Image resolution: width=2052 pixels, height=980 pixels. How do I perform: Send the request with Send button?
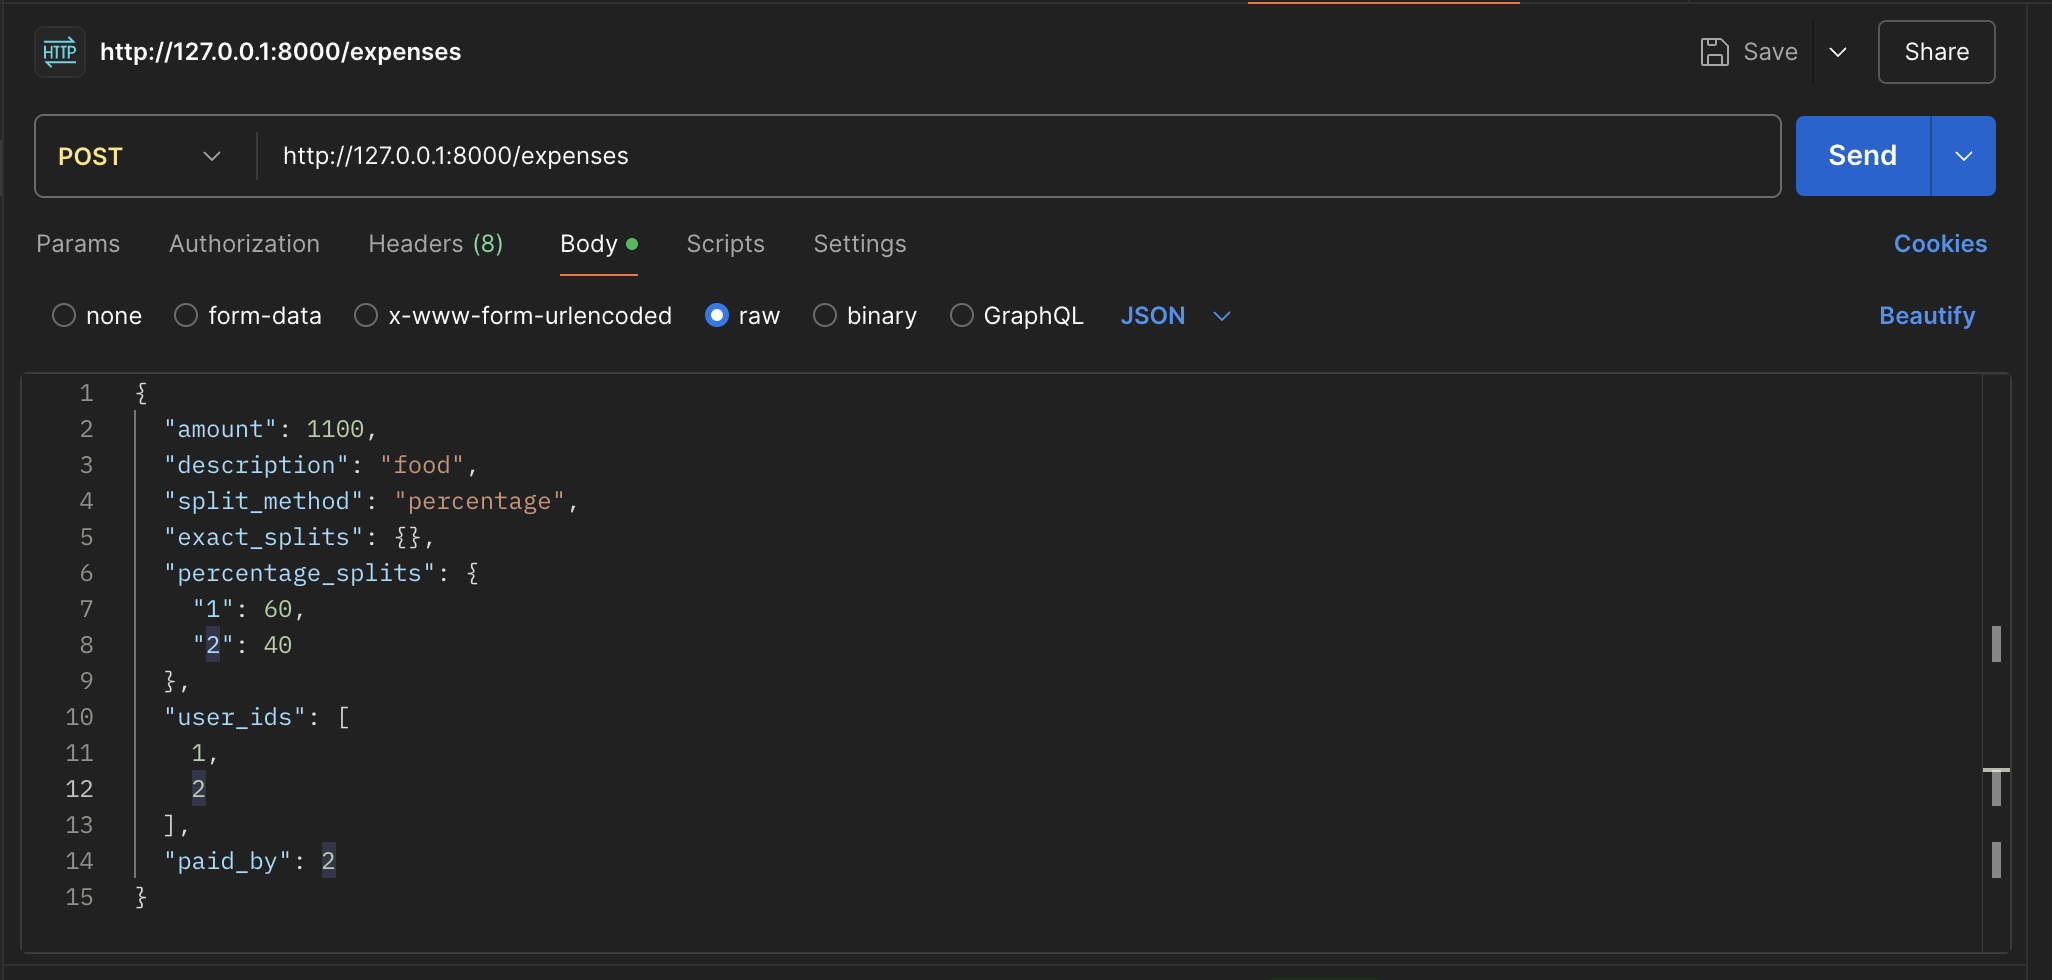point(1863,156)
